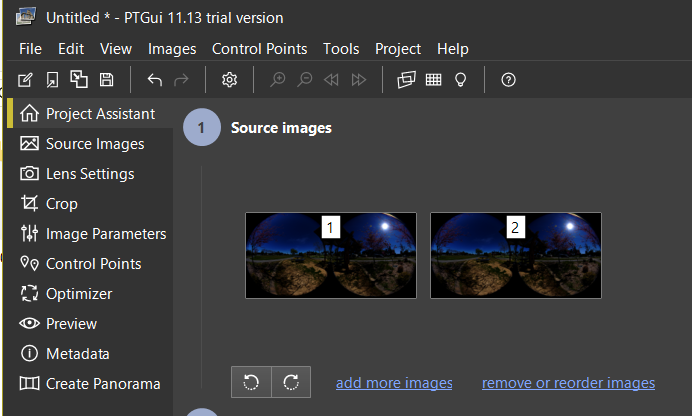Viewport: 692px width, 416px height.
Task: Click the 'Source images' step heading
Action: (x=281, y=128)
